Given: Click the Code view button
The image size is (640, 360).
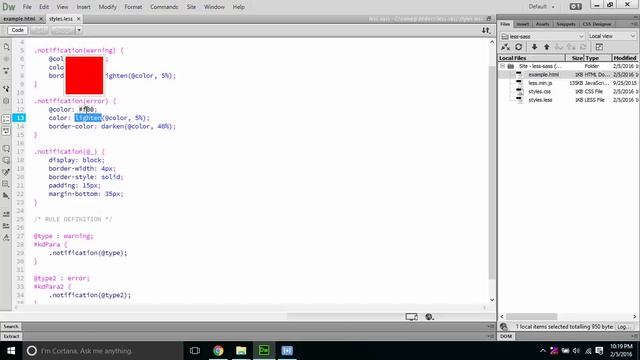Looking at the screenshot, I should [17, 30].
